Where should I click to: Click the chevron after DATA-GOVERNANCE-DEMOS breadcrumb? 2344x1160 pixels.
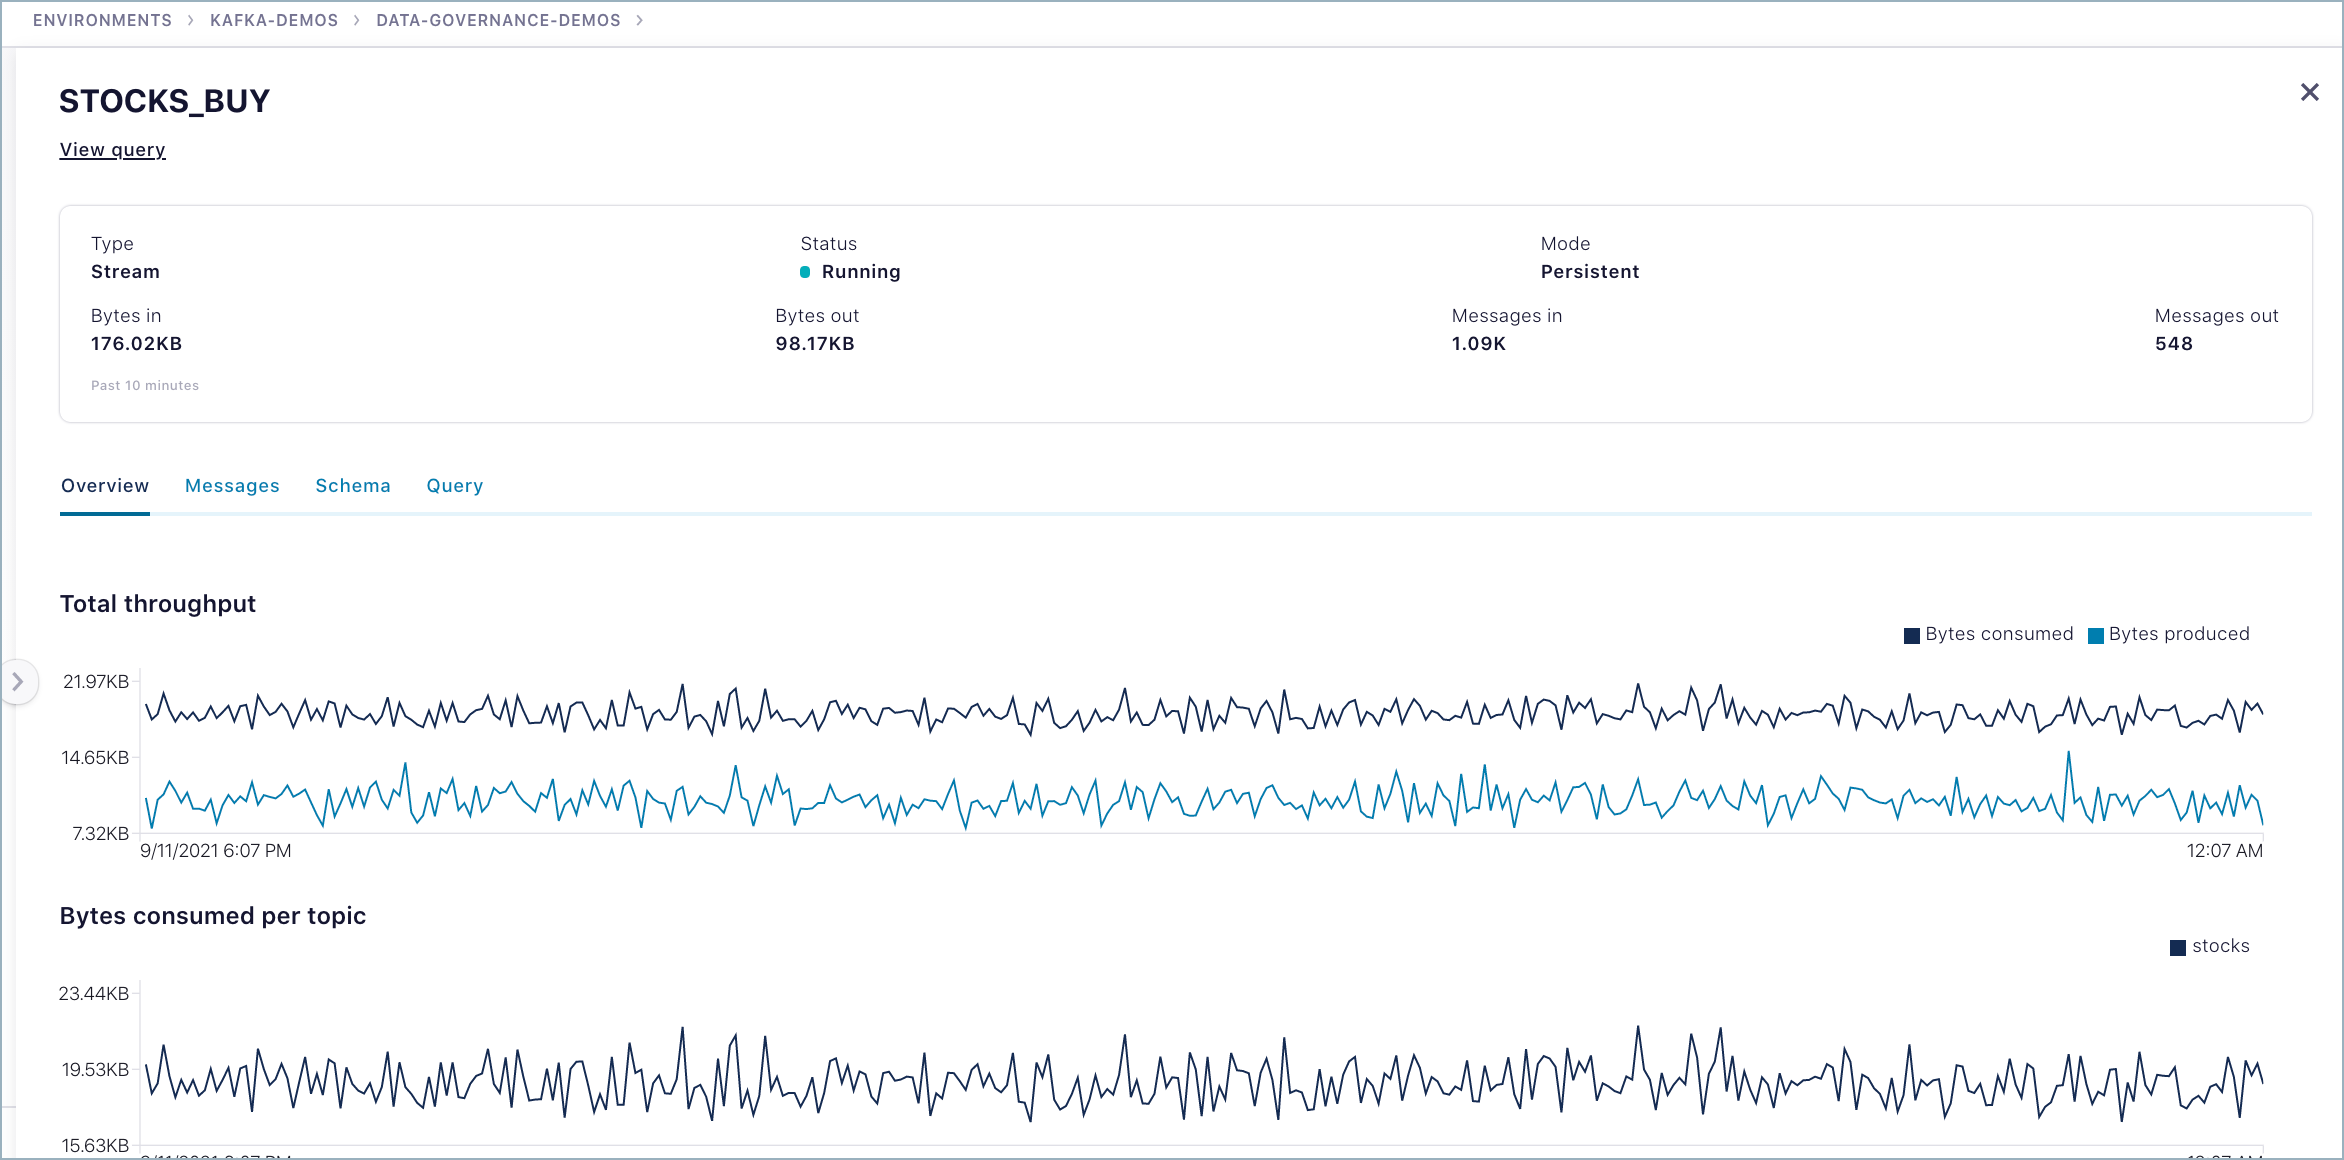coord(639,20)
